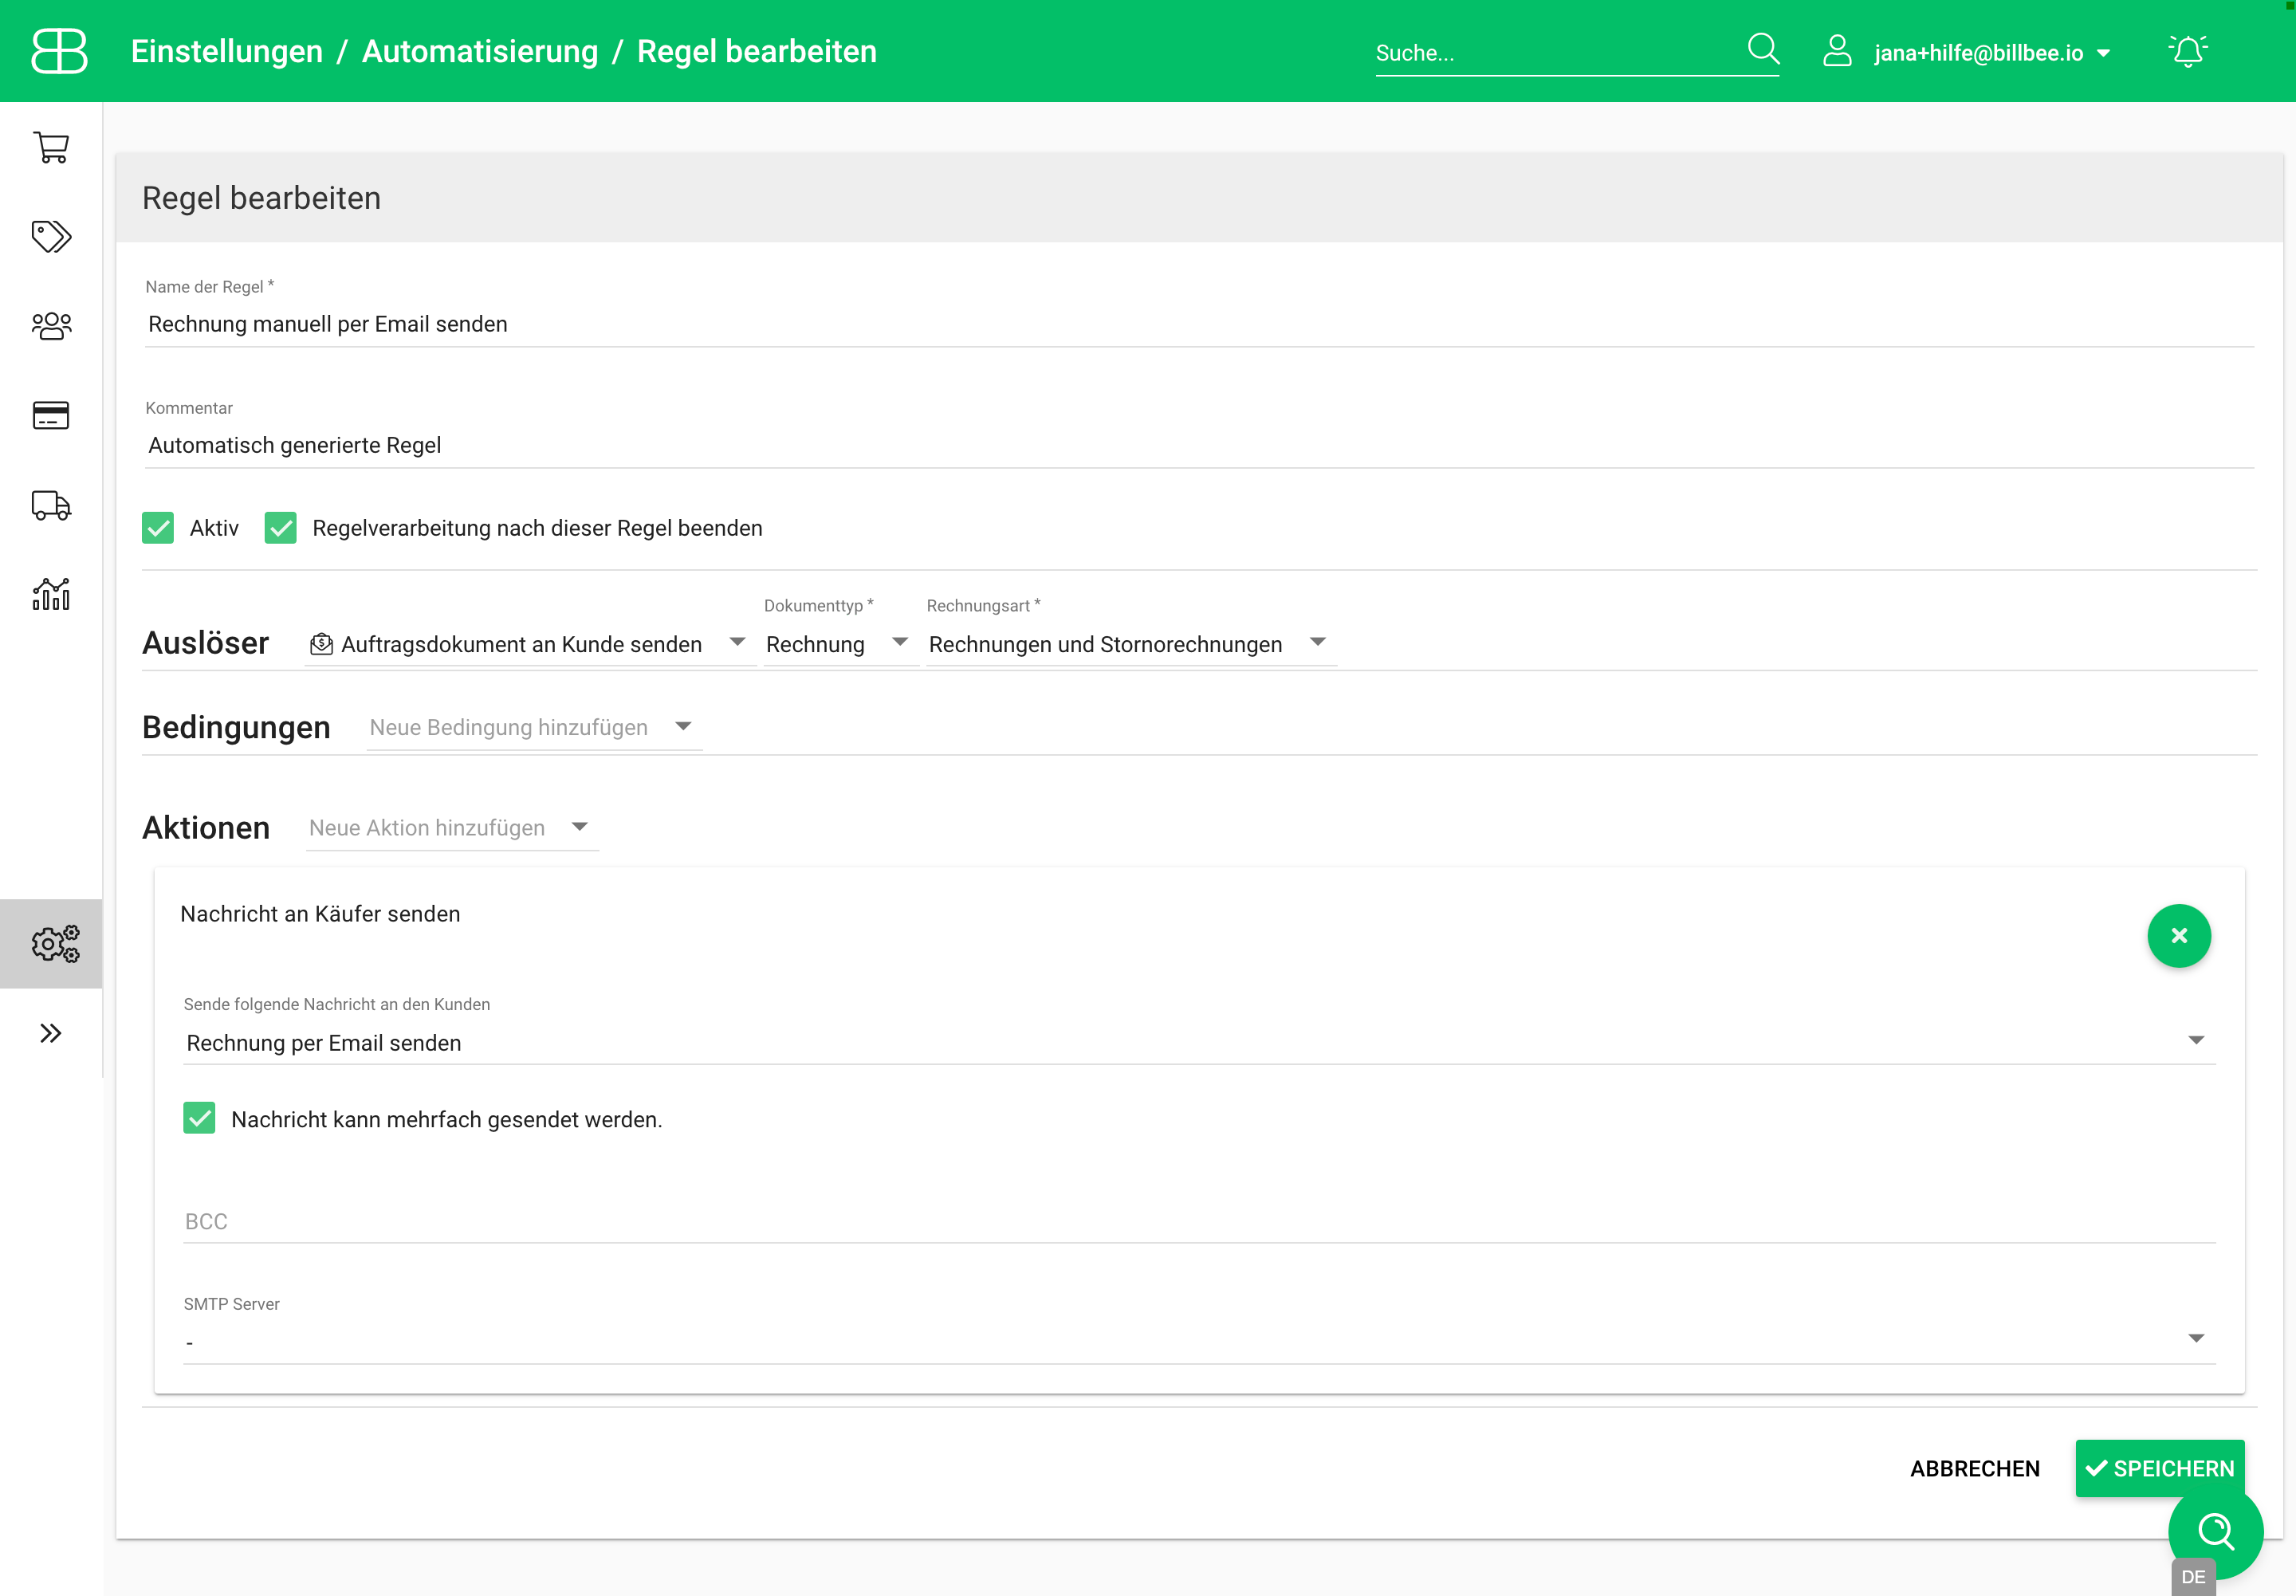2296x1596 pixels.
Task: Remove the Nachricht an Käufer senden action
Action: (2179, 936)
